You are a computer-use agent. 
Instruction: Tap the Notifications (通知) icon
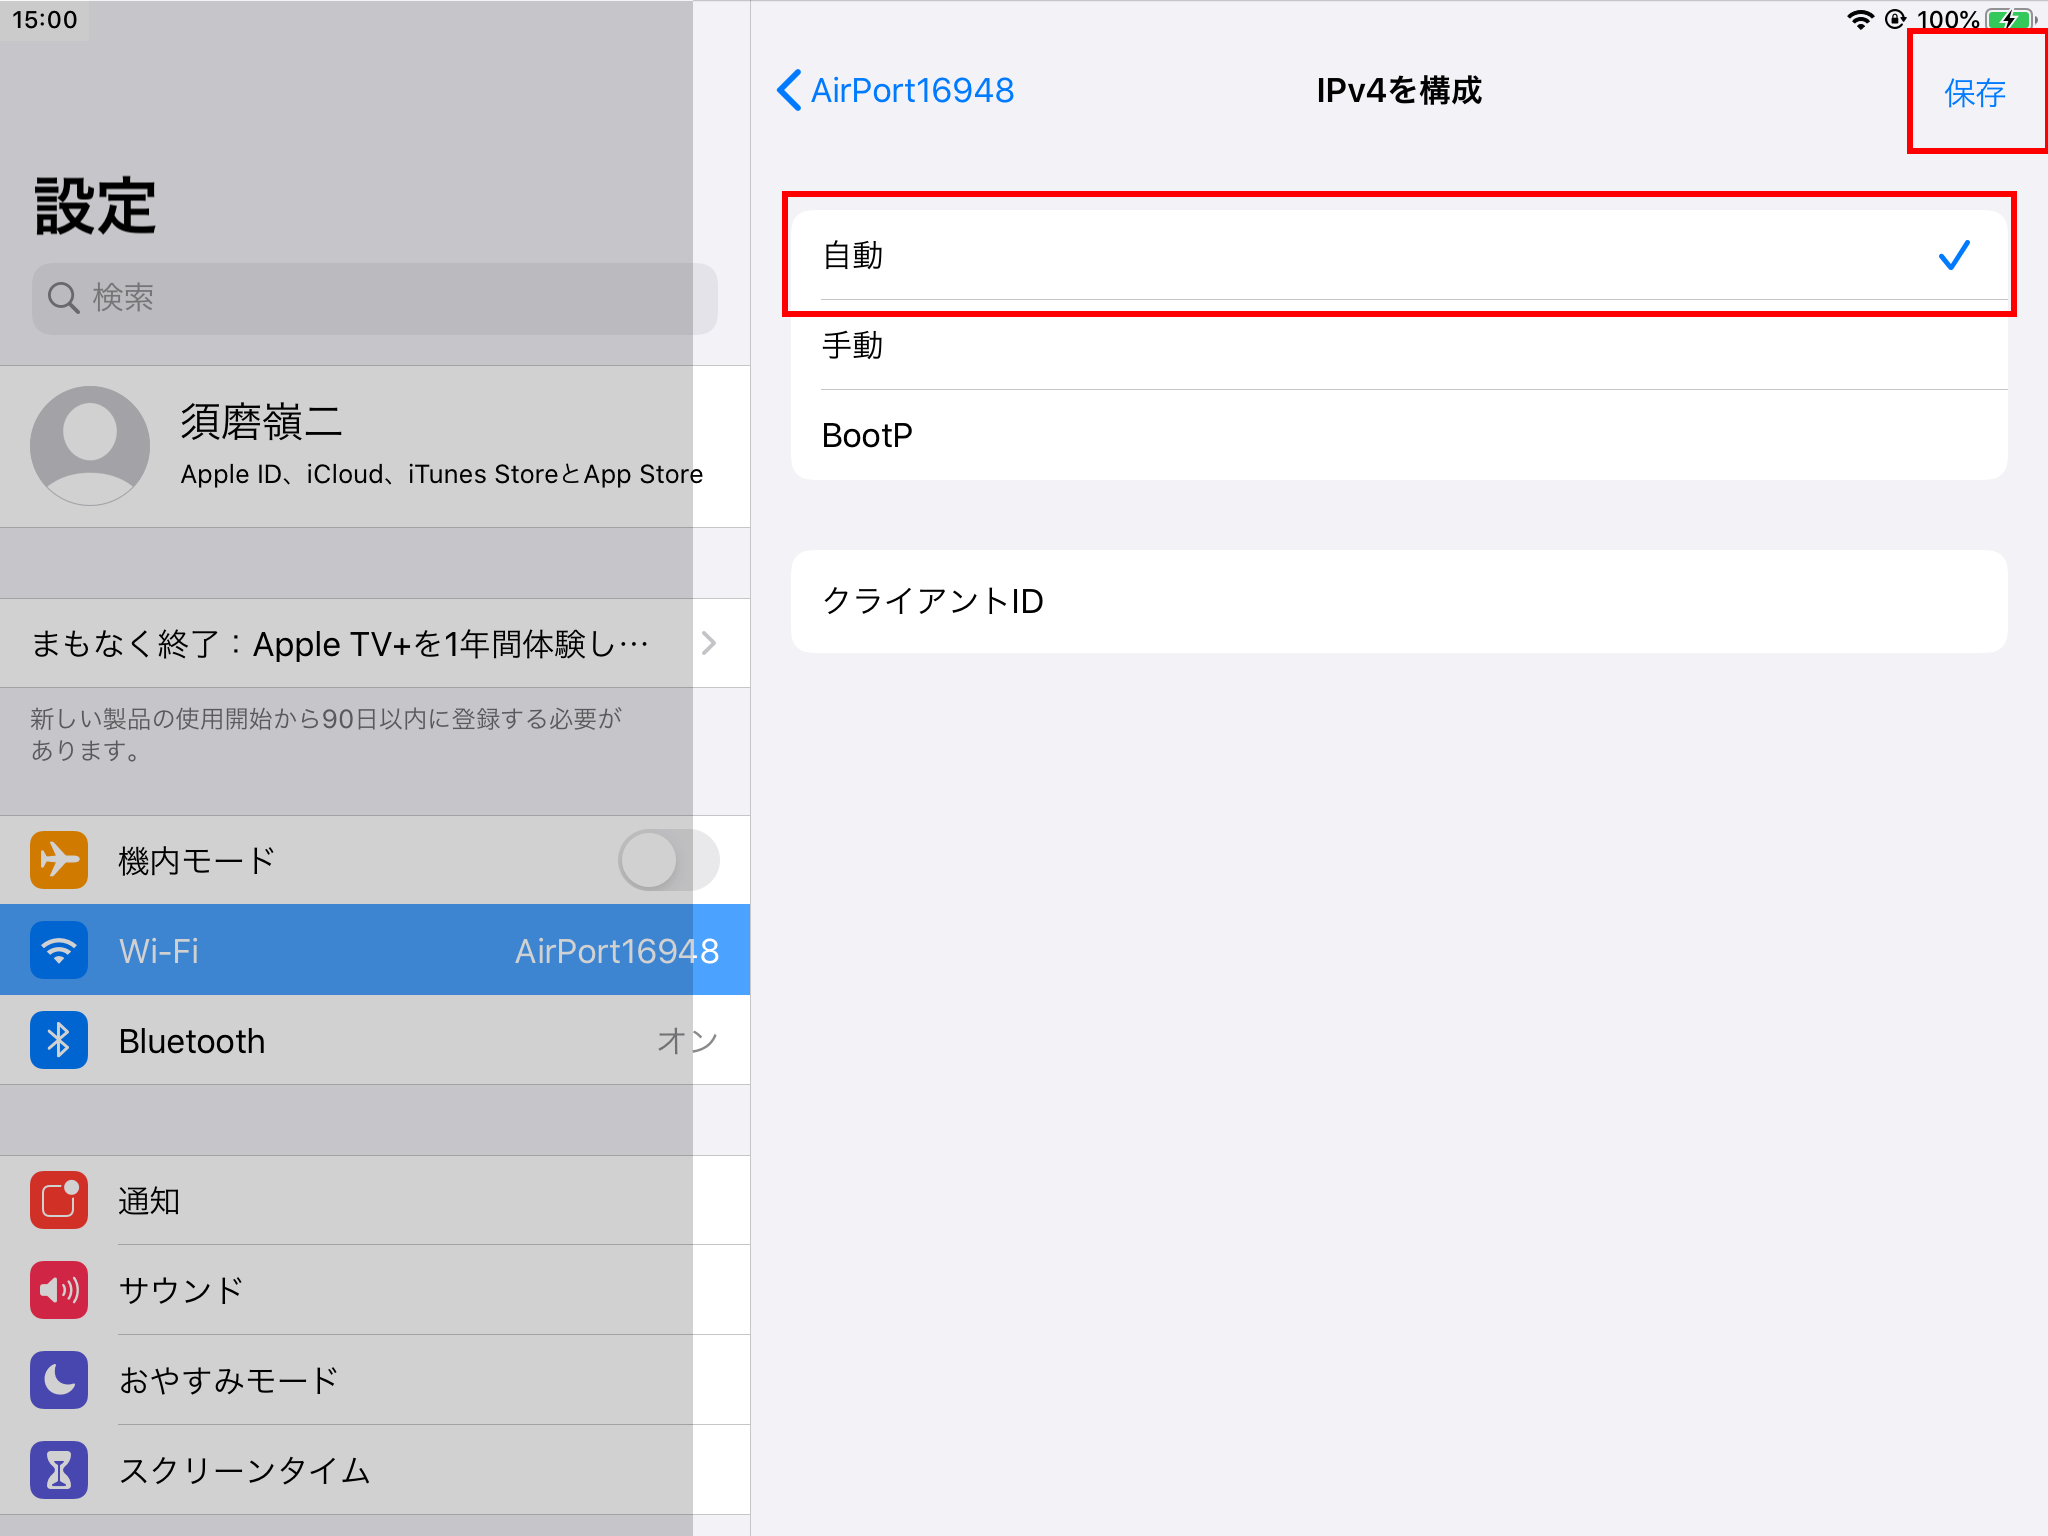pos(59,1200)
